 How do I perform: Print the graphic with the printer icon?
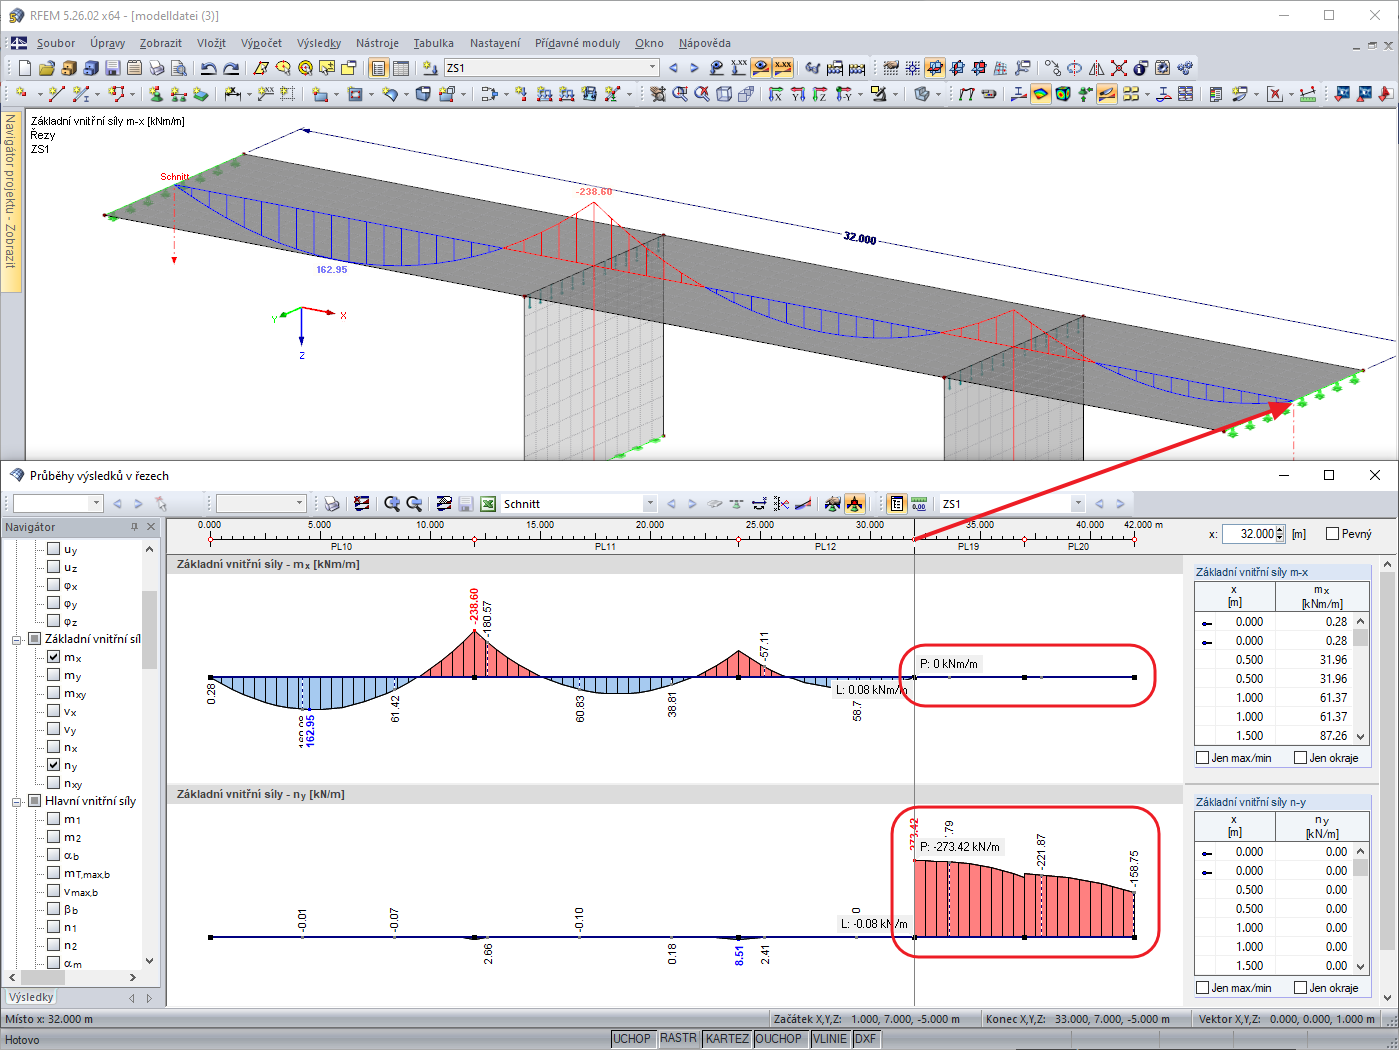tap(156, 68)
